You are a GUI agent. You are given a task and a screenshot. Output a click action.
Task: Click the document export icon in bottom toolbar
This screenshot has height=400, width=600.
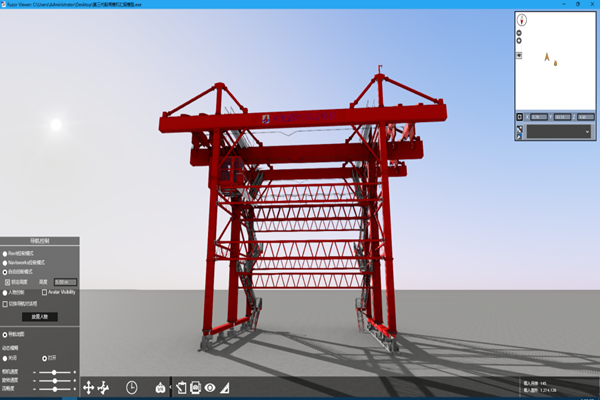[x=182, y=387]
